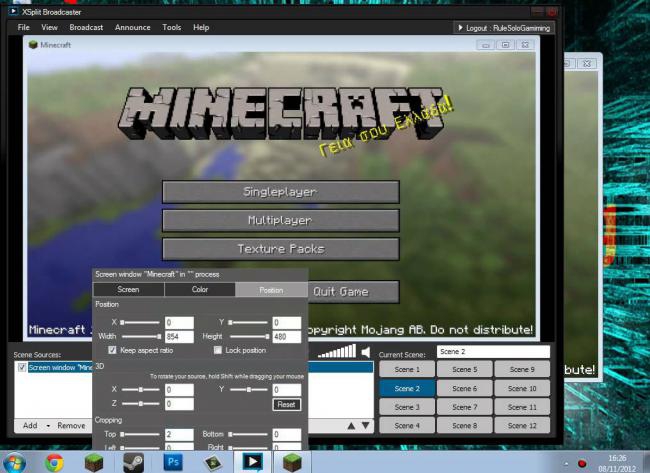Click the 3D X value field
The height and width of the screenshot is (473, 650).
[x=179, y=390]
